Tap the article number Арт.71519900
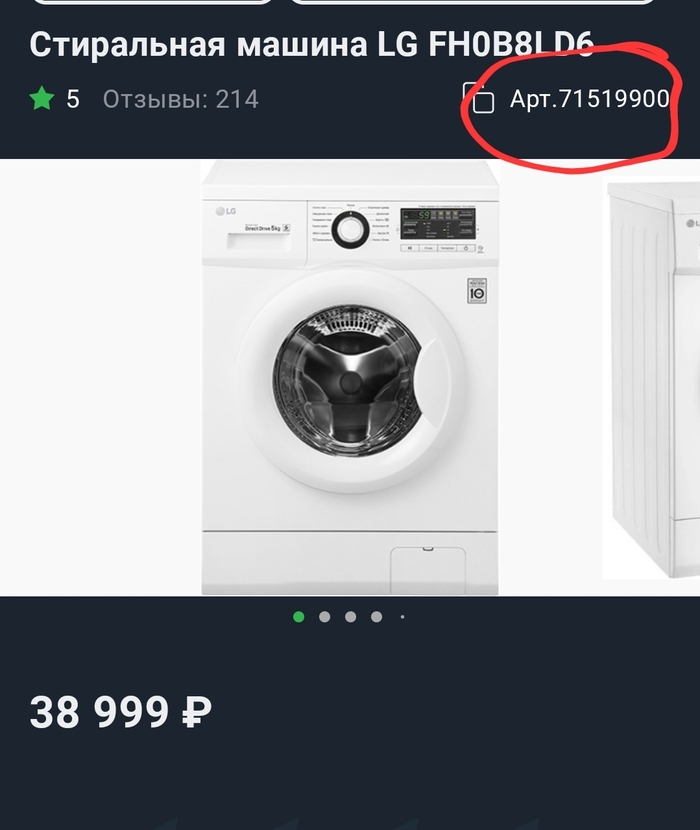 tap(589, 99)
